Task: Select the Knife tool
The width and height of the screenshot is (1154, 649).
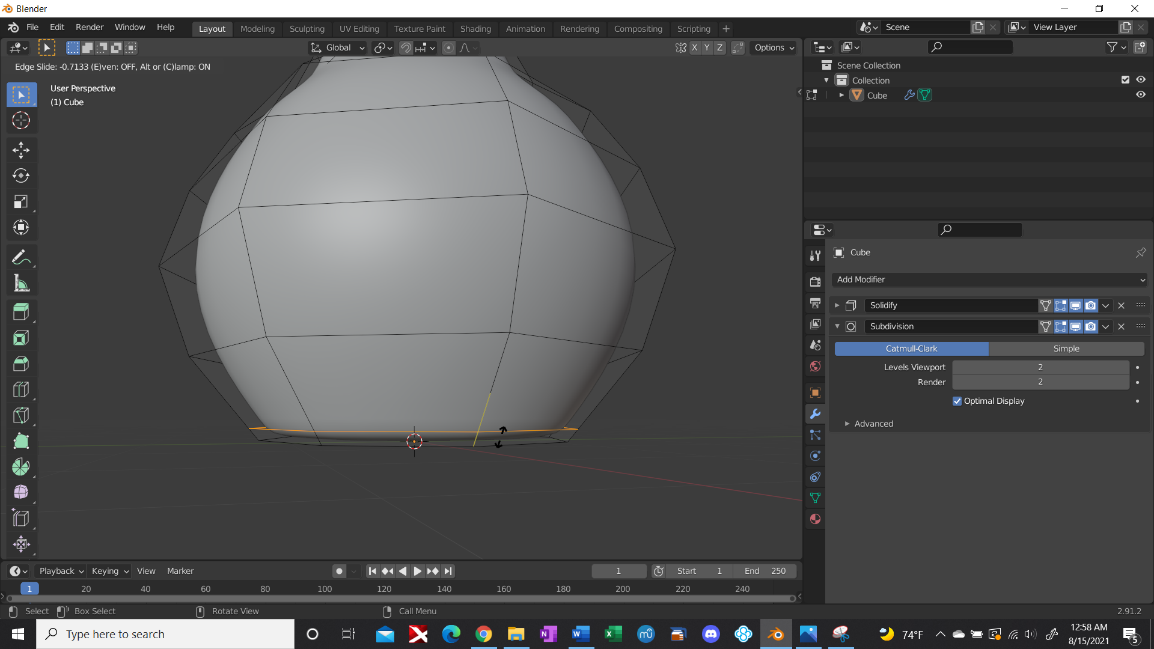Action: pos(21,415)
